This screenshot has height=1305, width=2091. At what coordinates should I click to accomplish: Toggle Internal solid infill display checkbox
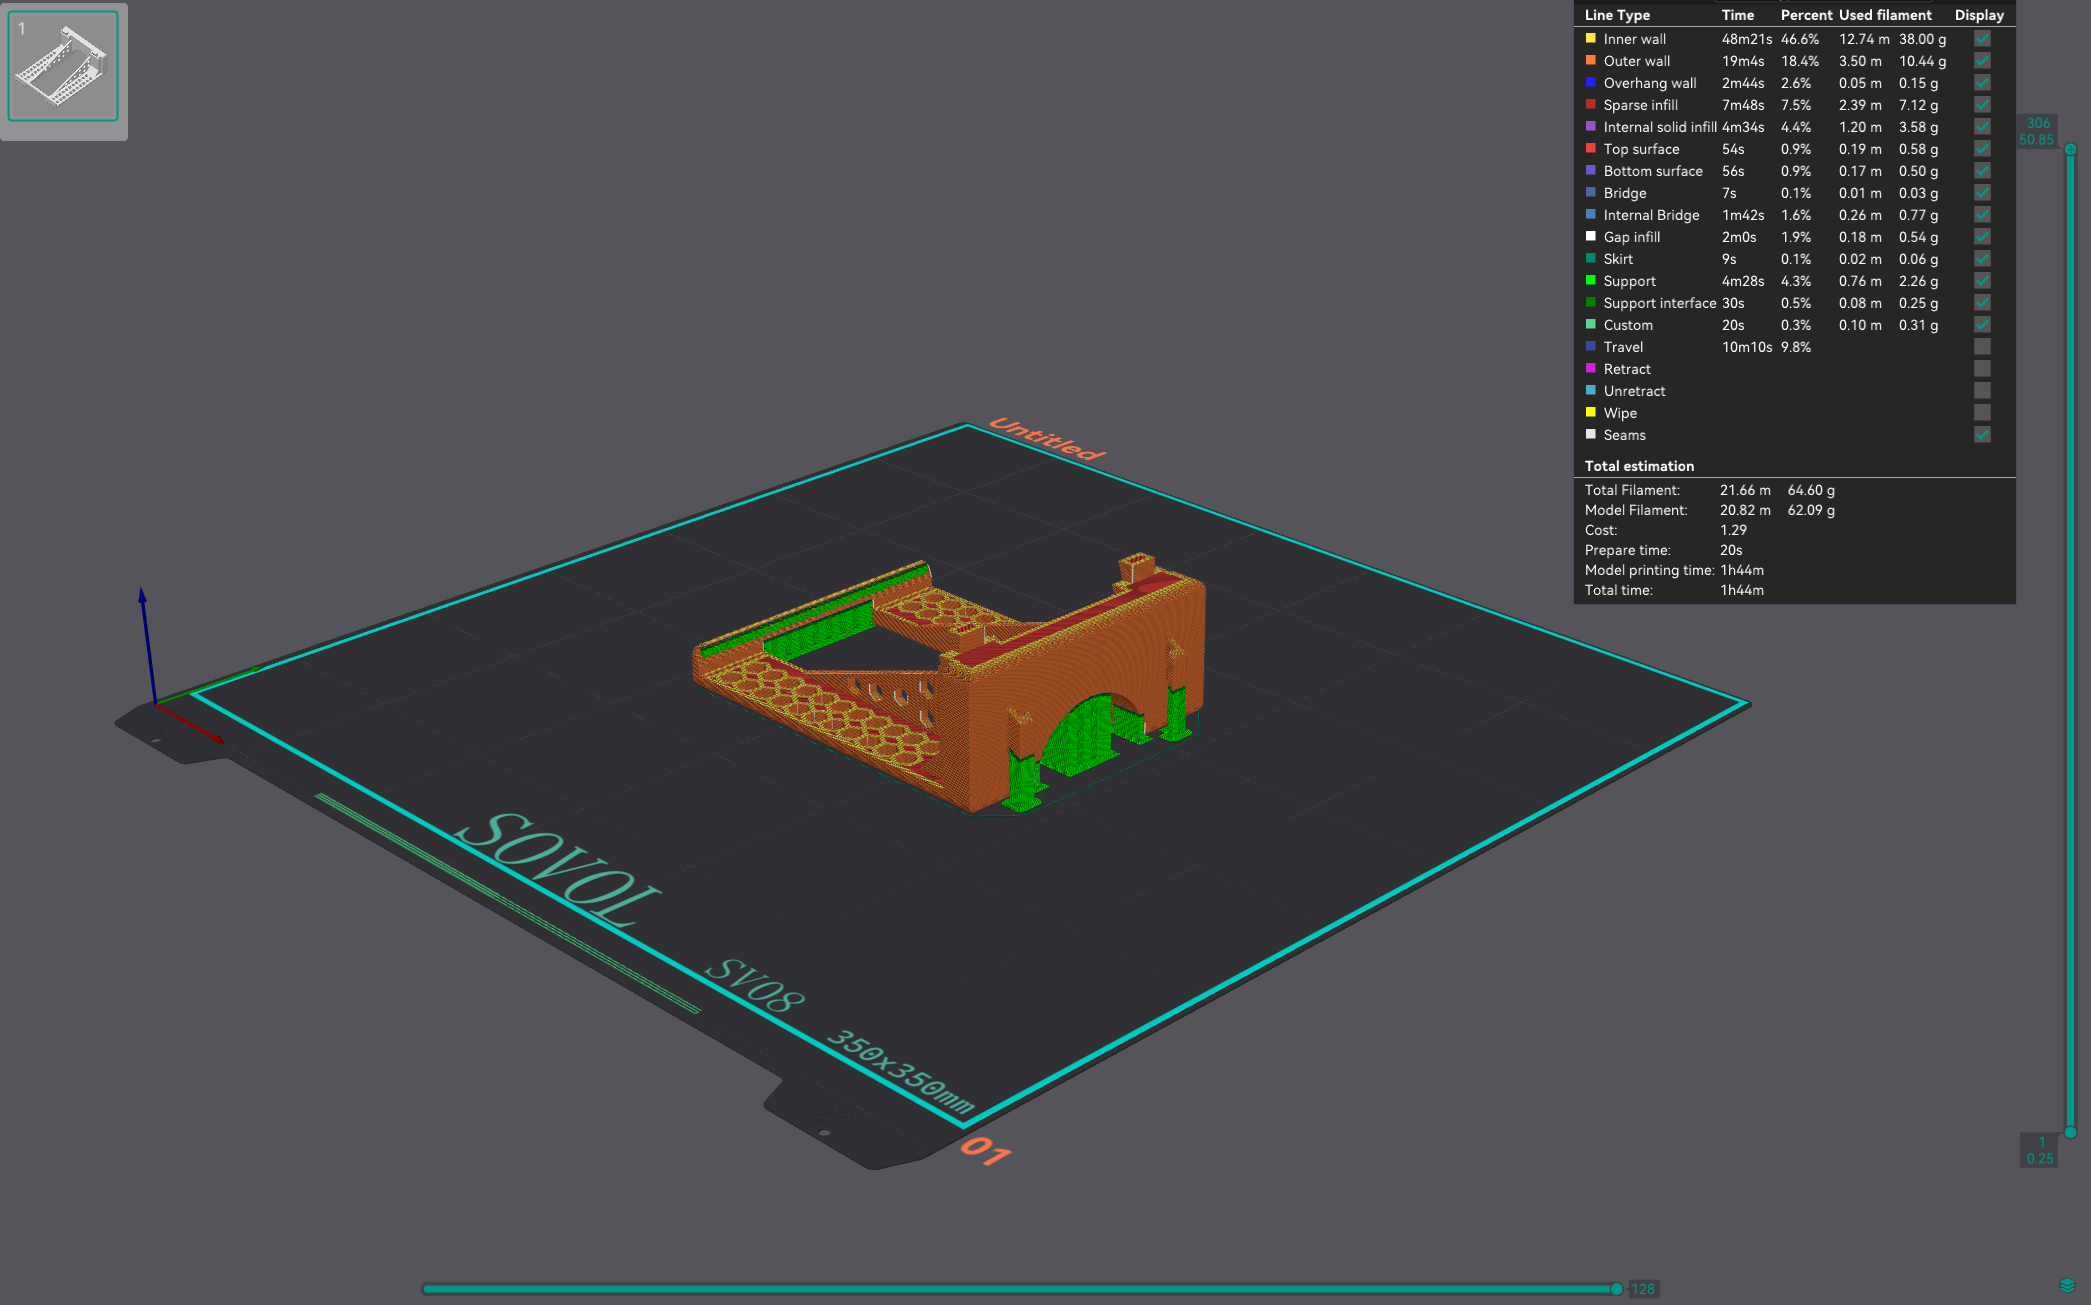1982,127
